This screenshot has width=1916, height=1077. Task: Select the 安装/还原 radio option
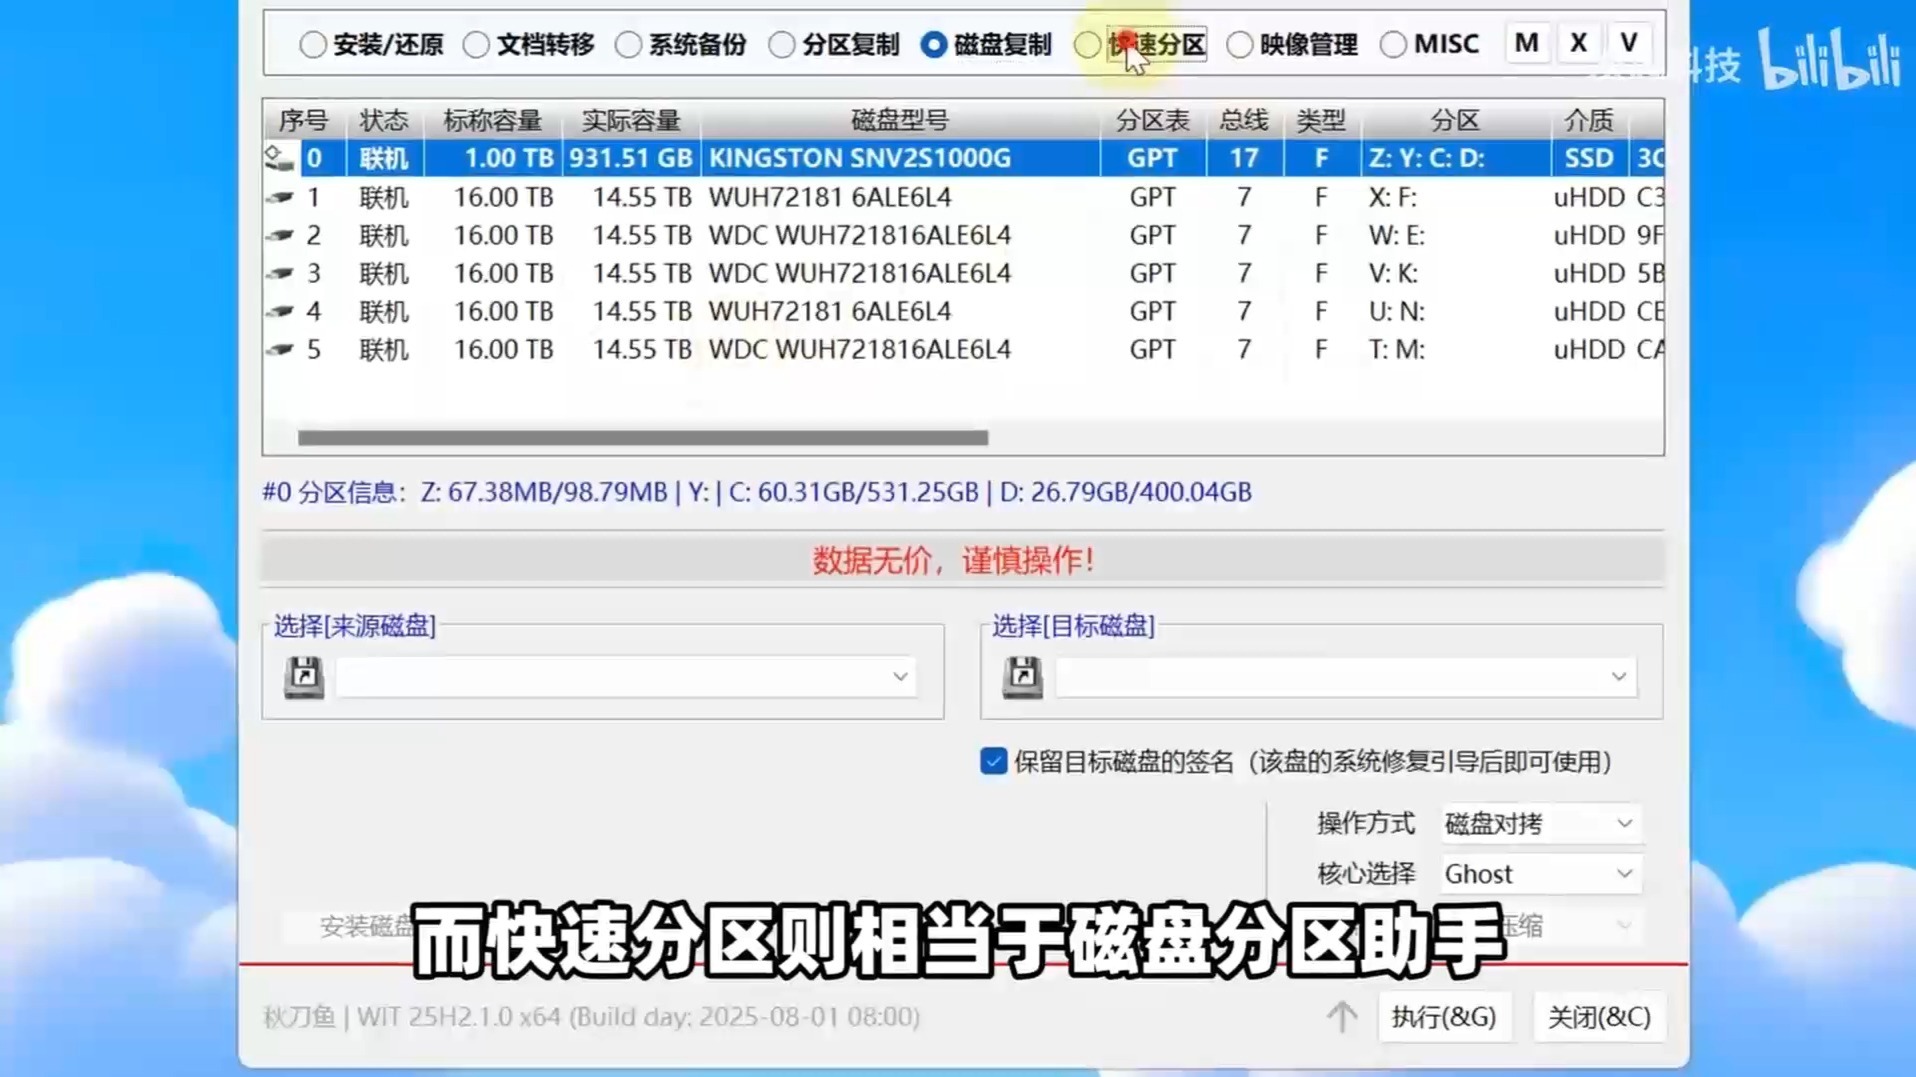313,43
